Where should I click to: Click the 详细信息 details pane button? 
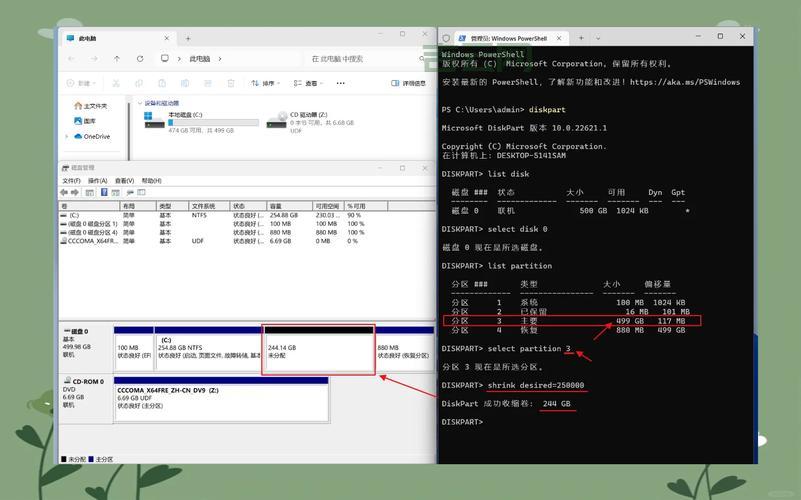coord(410,84)
